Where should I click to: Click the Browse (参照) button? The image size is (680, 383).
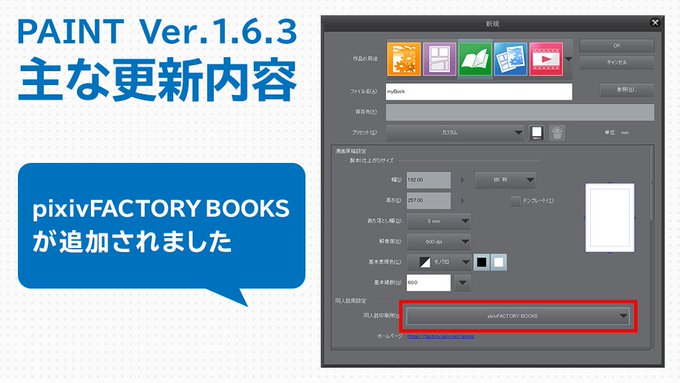click(626, 90)
